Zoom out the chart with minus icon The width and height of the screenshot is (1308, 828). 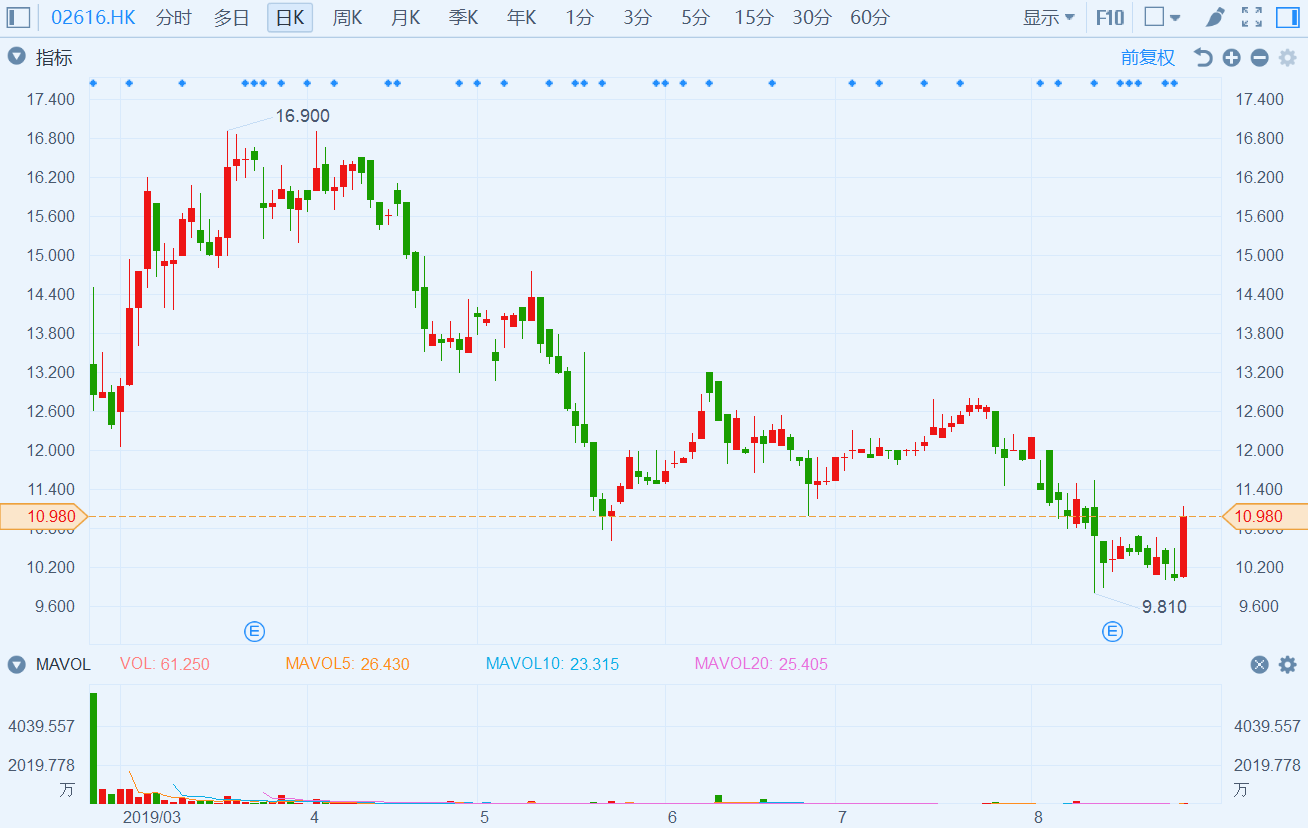1259,58
